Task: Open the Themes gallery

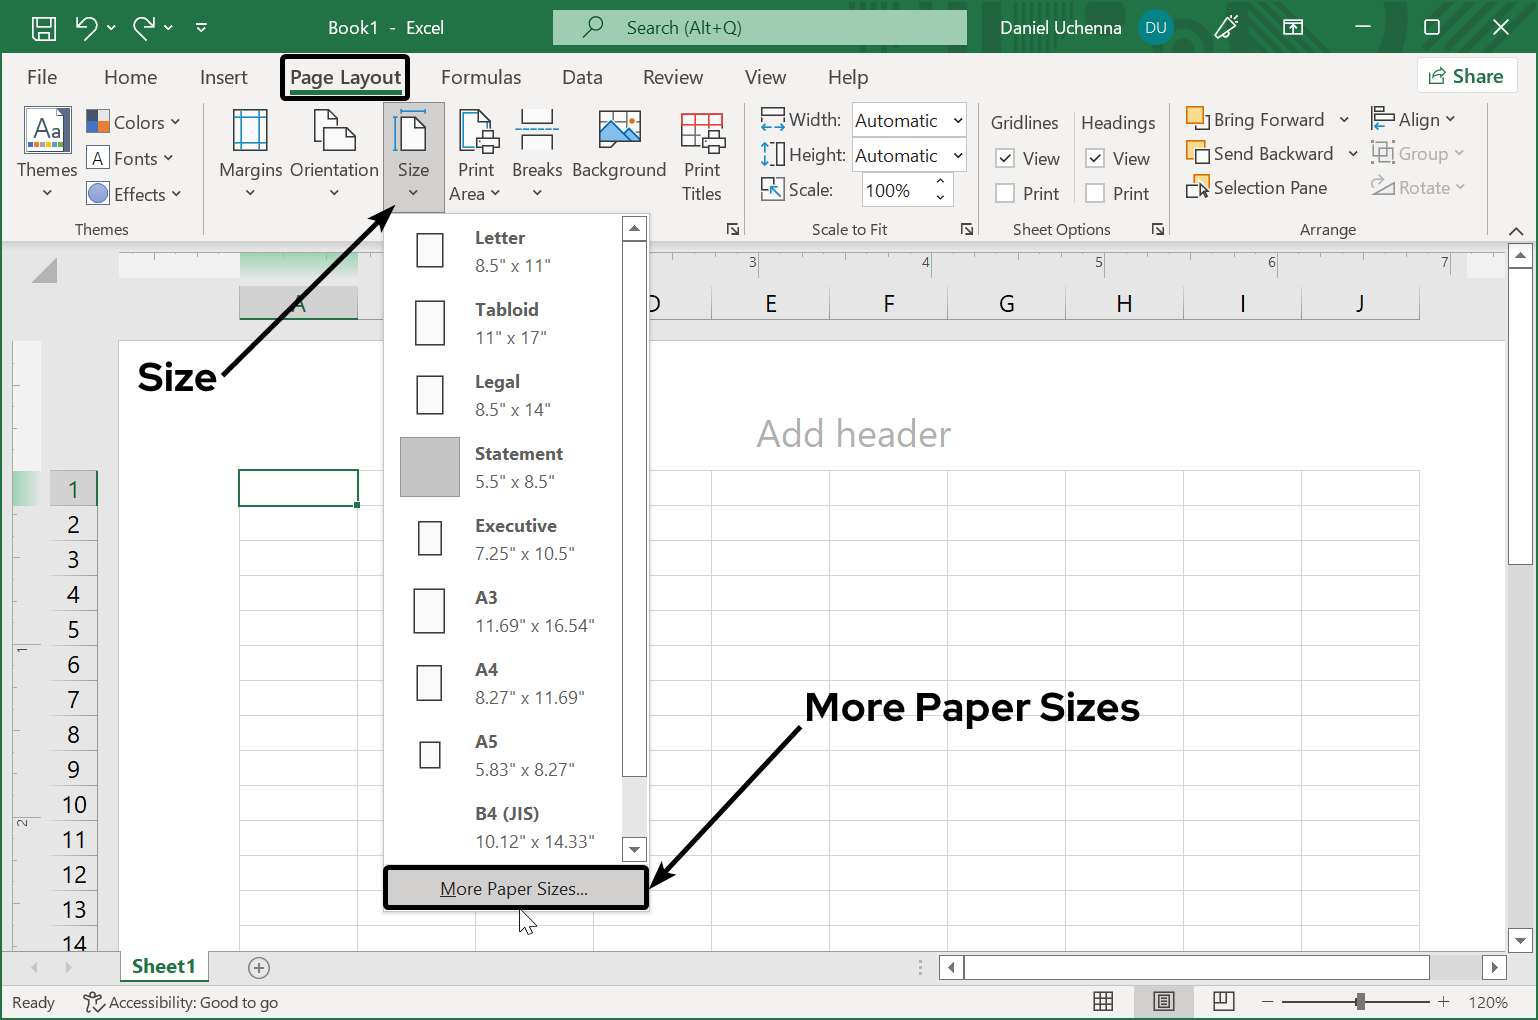Action: click(46, 150)
